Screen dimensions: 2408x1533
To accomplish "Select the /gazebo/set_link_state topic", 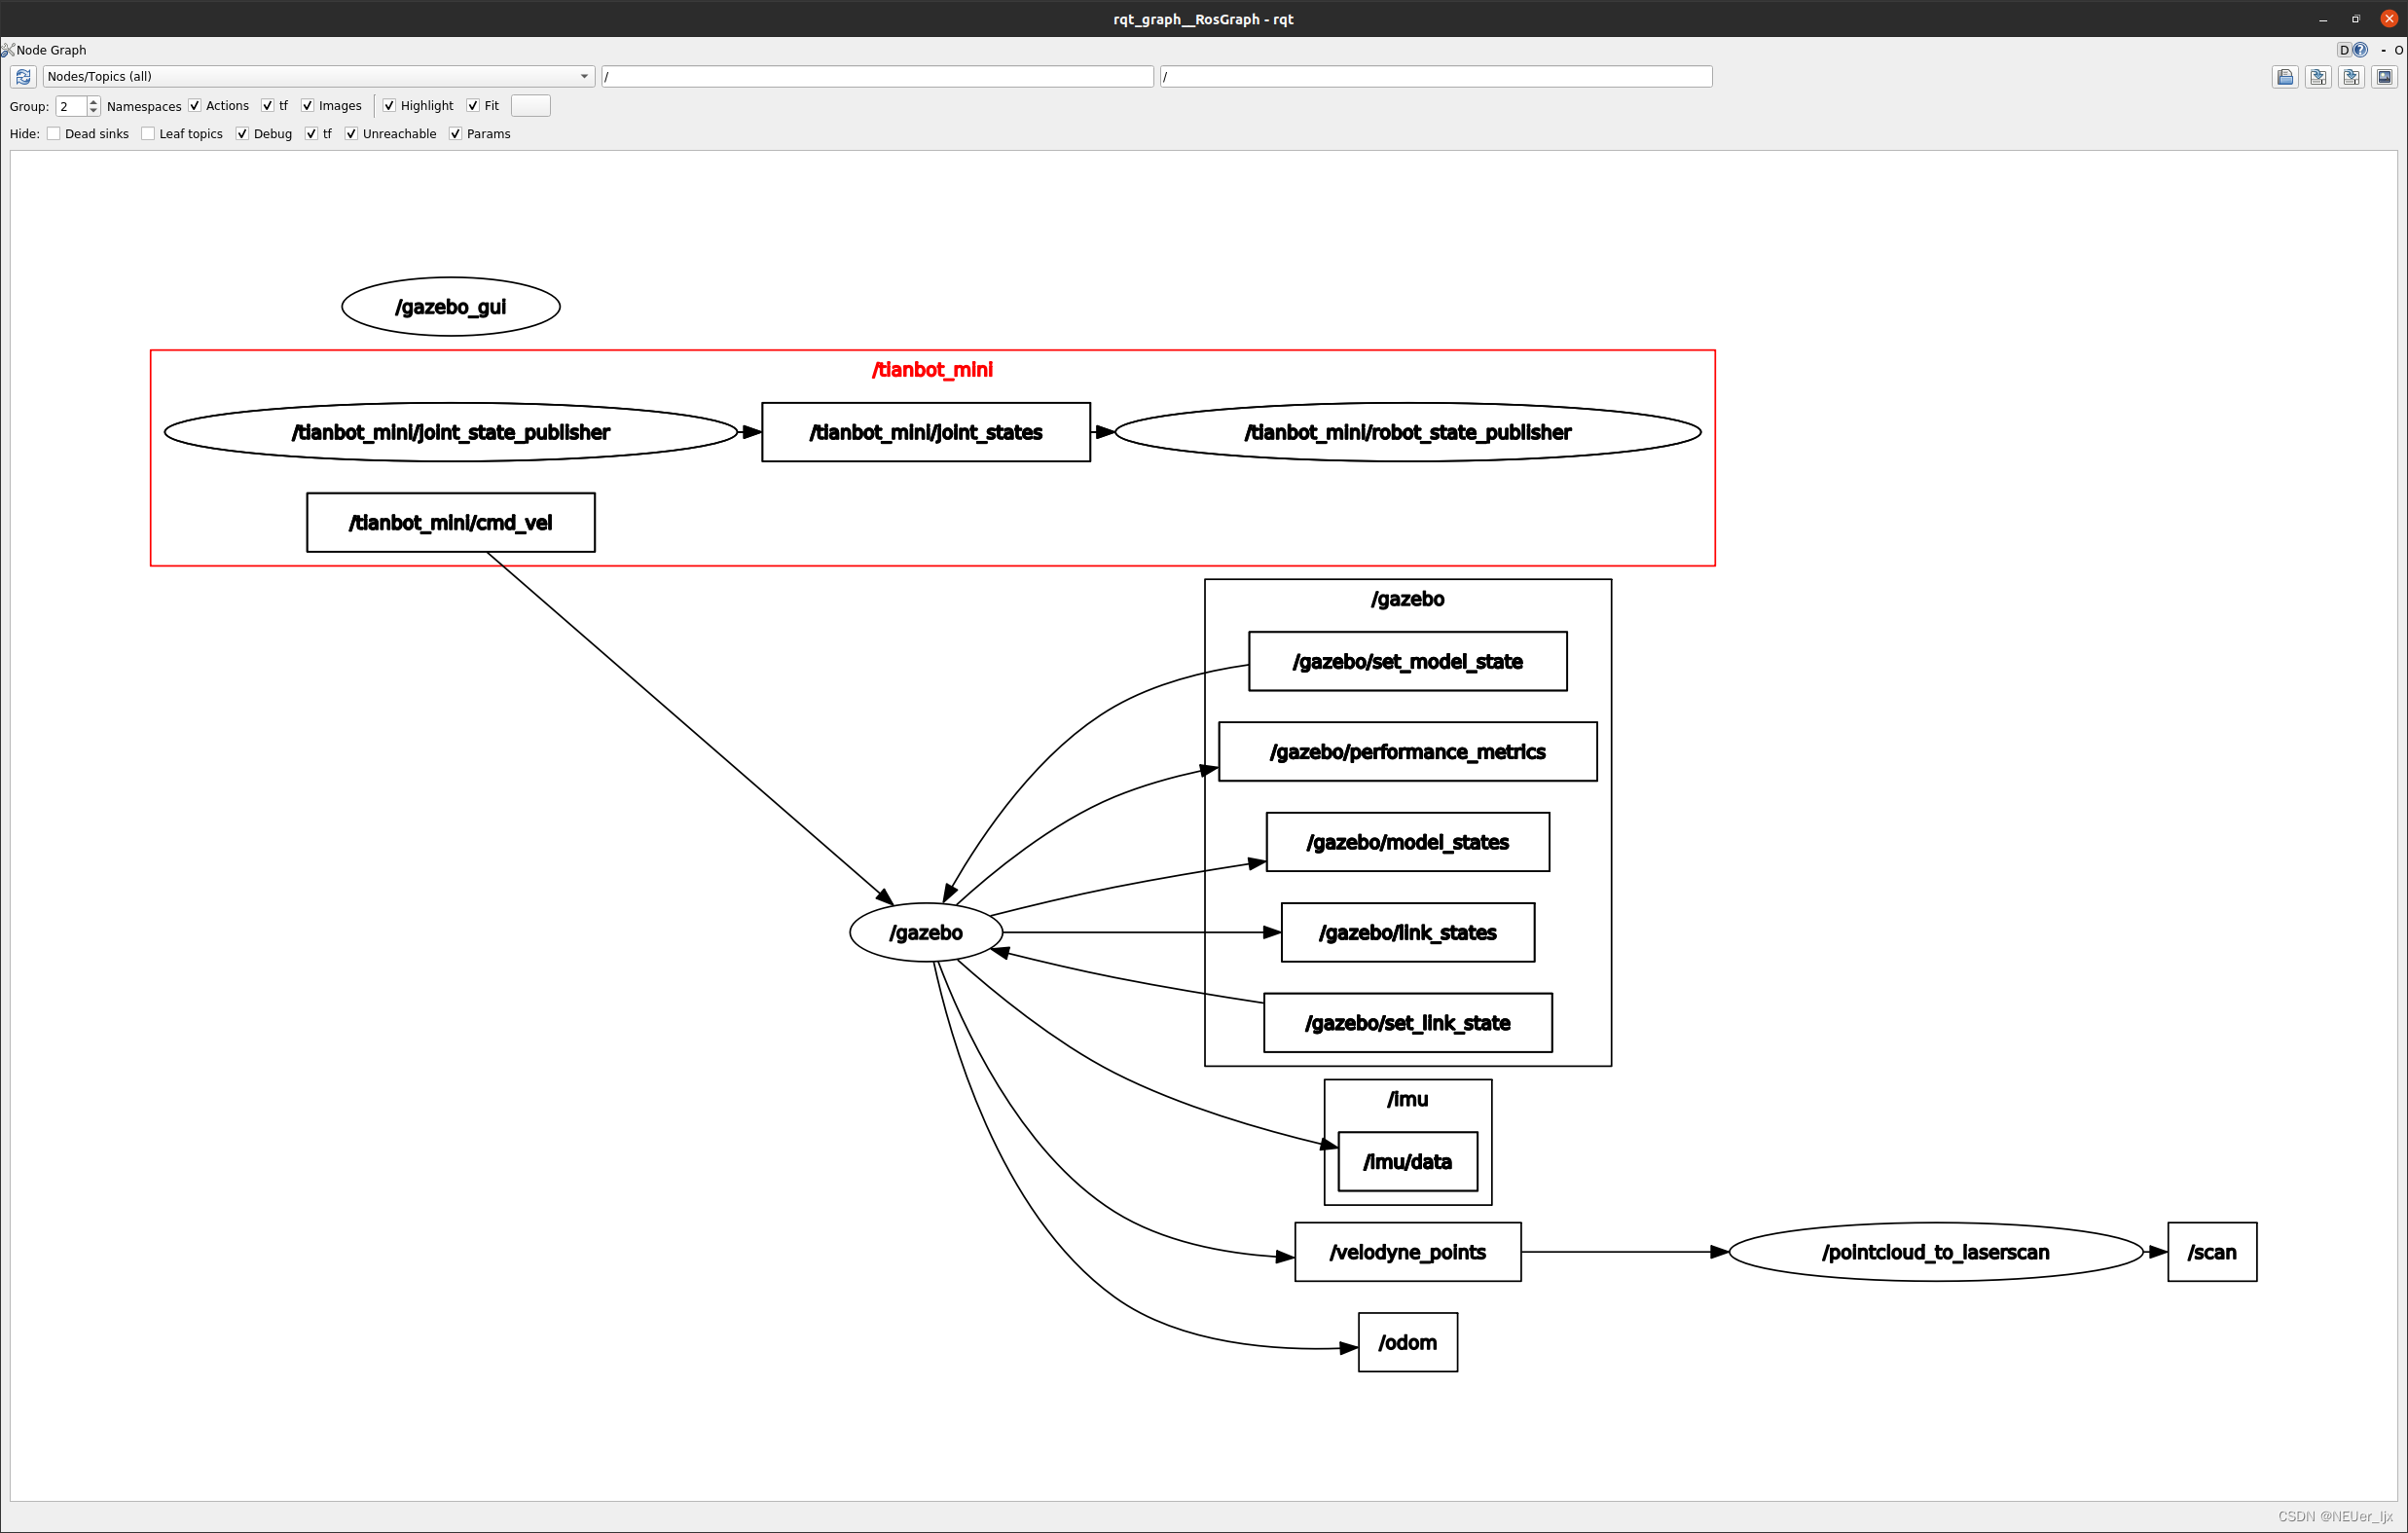I will 1408,1022.
